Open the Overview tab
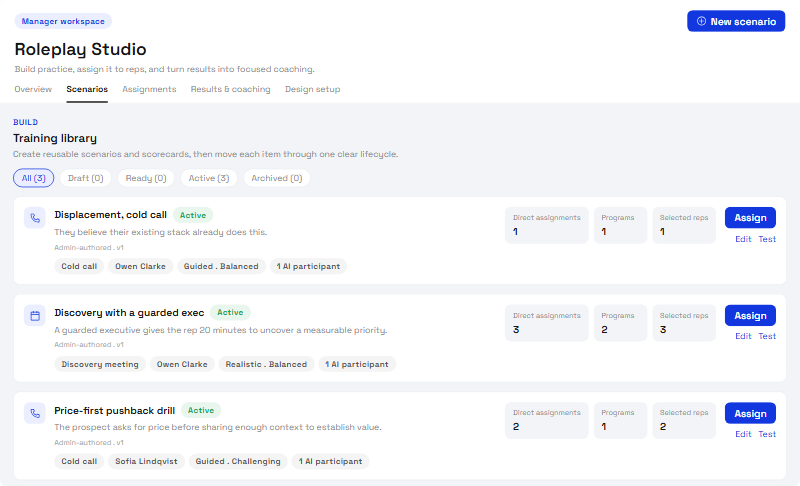The height and width of the screenshot is (486, 800). (x=33, y=89)
